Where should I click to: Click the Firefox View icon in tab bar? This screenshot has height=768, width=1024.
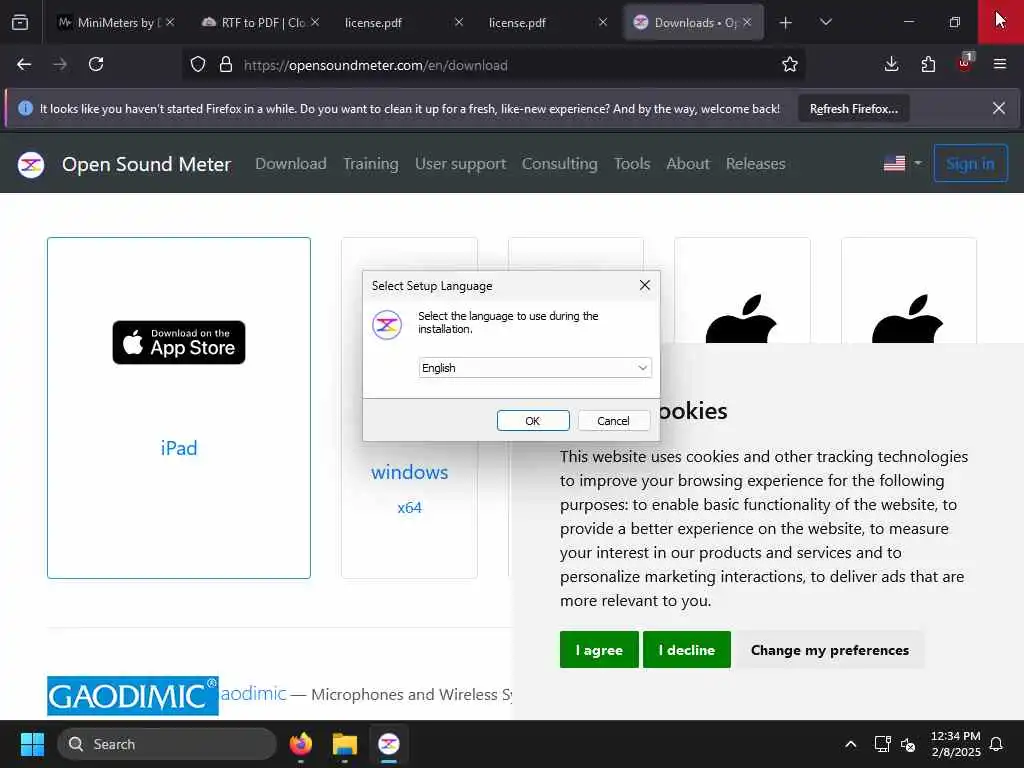coord(20,22)
